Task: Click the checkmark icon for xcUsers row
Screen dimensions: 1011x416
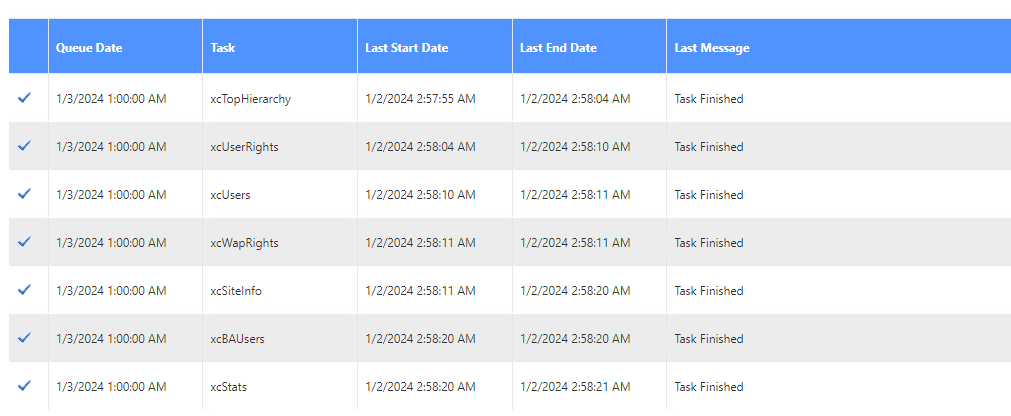Action: tap(25, 194)
